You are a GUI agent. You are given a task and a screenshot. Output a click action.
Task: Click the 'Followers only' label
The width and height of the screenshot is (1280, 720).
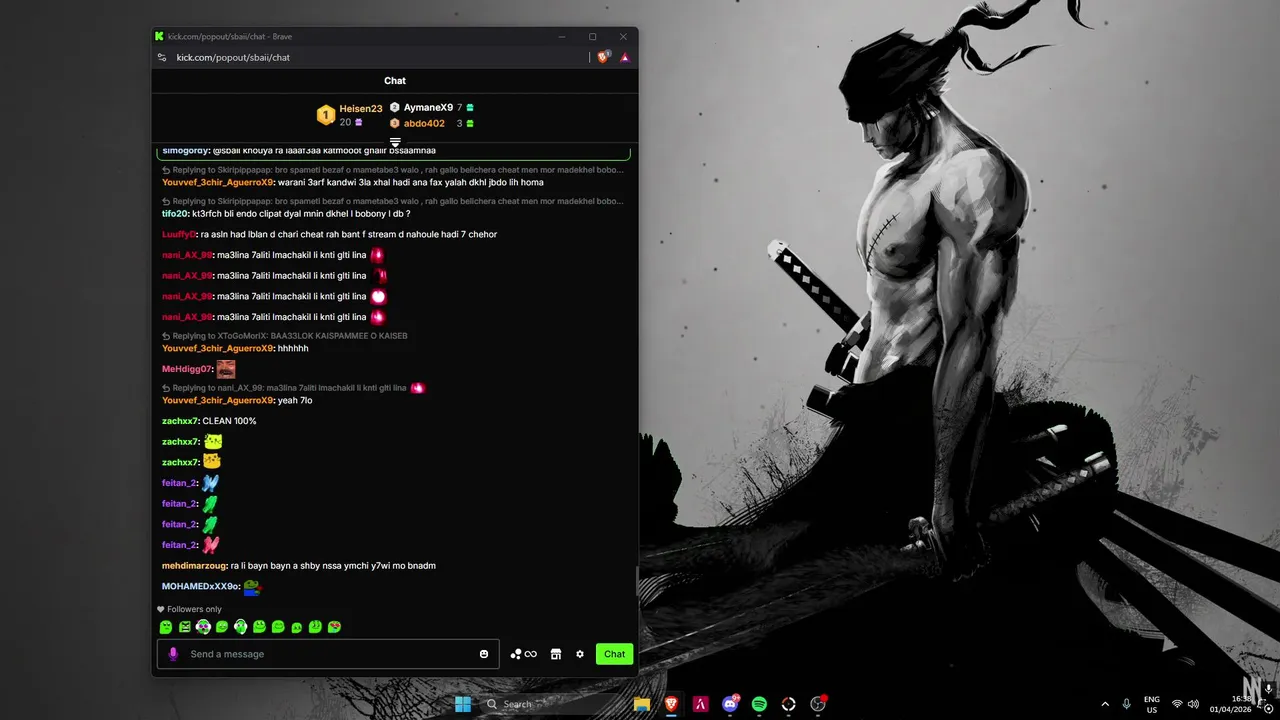(x=194, y=609)
